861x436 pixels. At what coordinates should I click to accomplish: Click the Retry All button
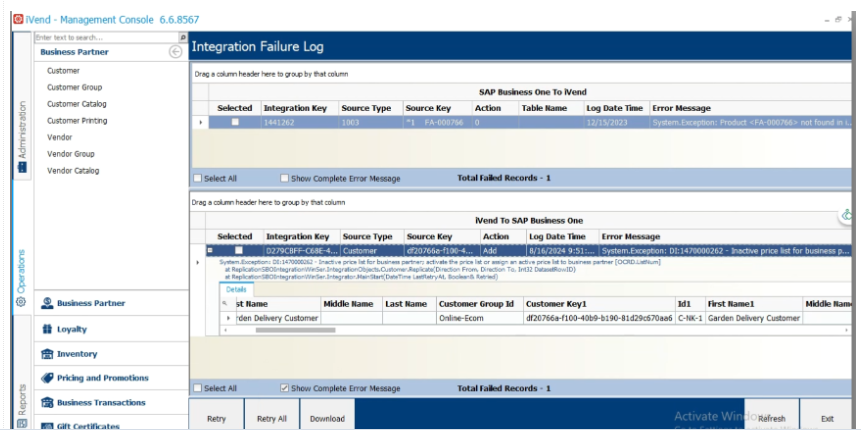pyautogui.click(x=272, y=415)
